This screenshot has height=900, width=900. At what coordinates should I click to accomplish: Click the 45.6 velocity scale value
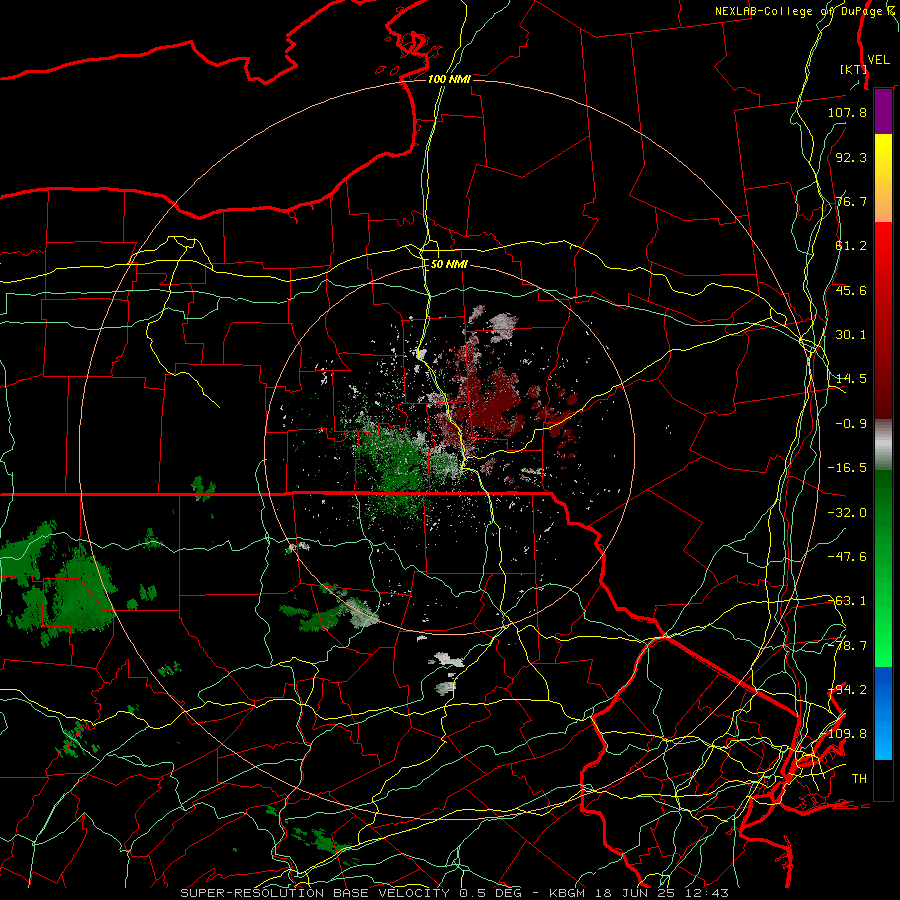(851, 290)
